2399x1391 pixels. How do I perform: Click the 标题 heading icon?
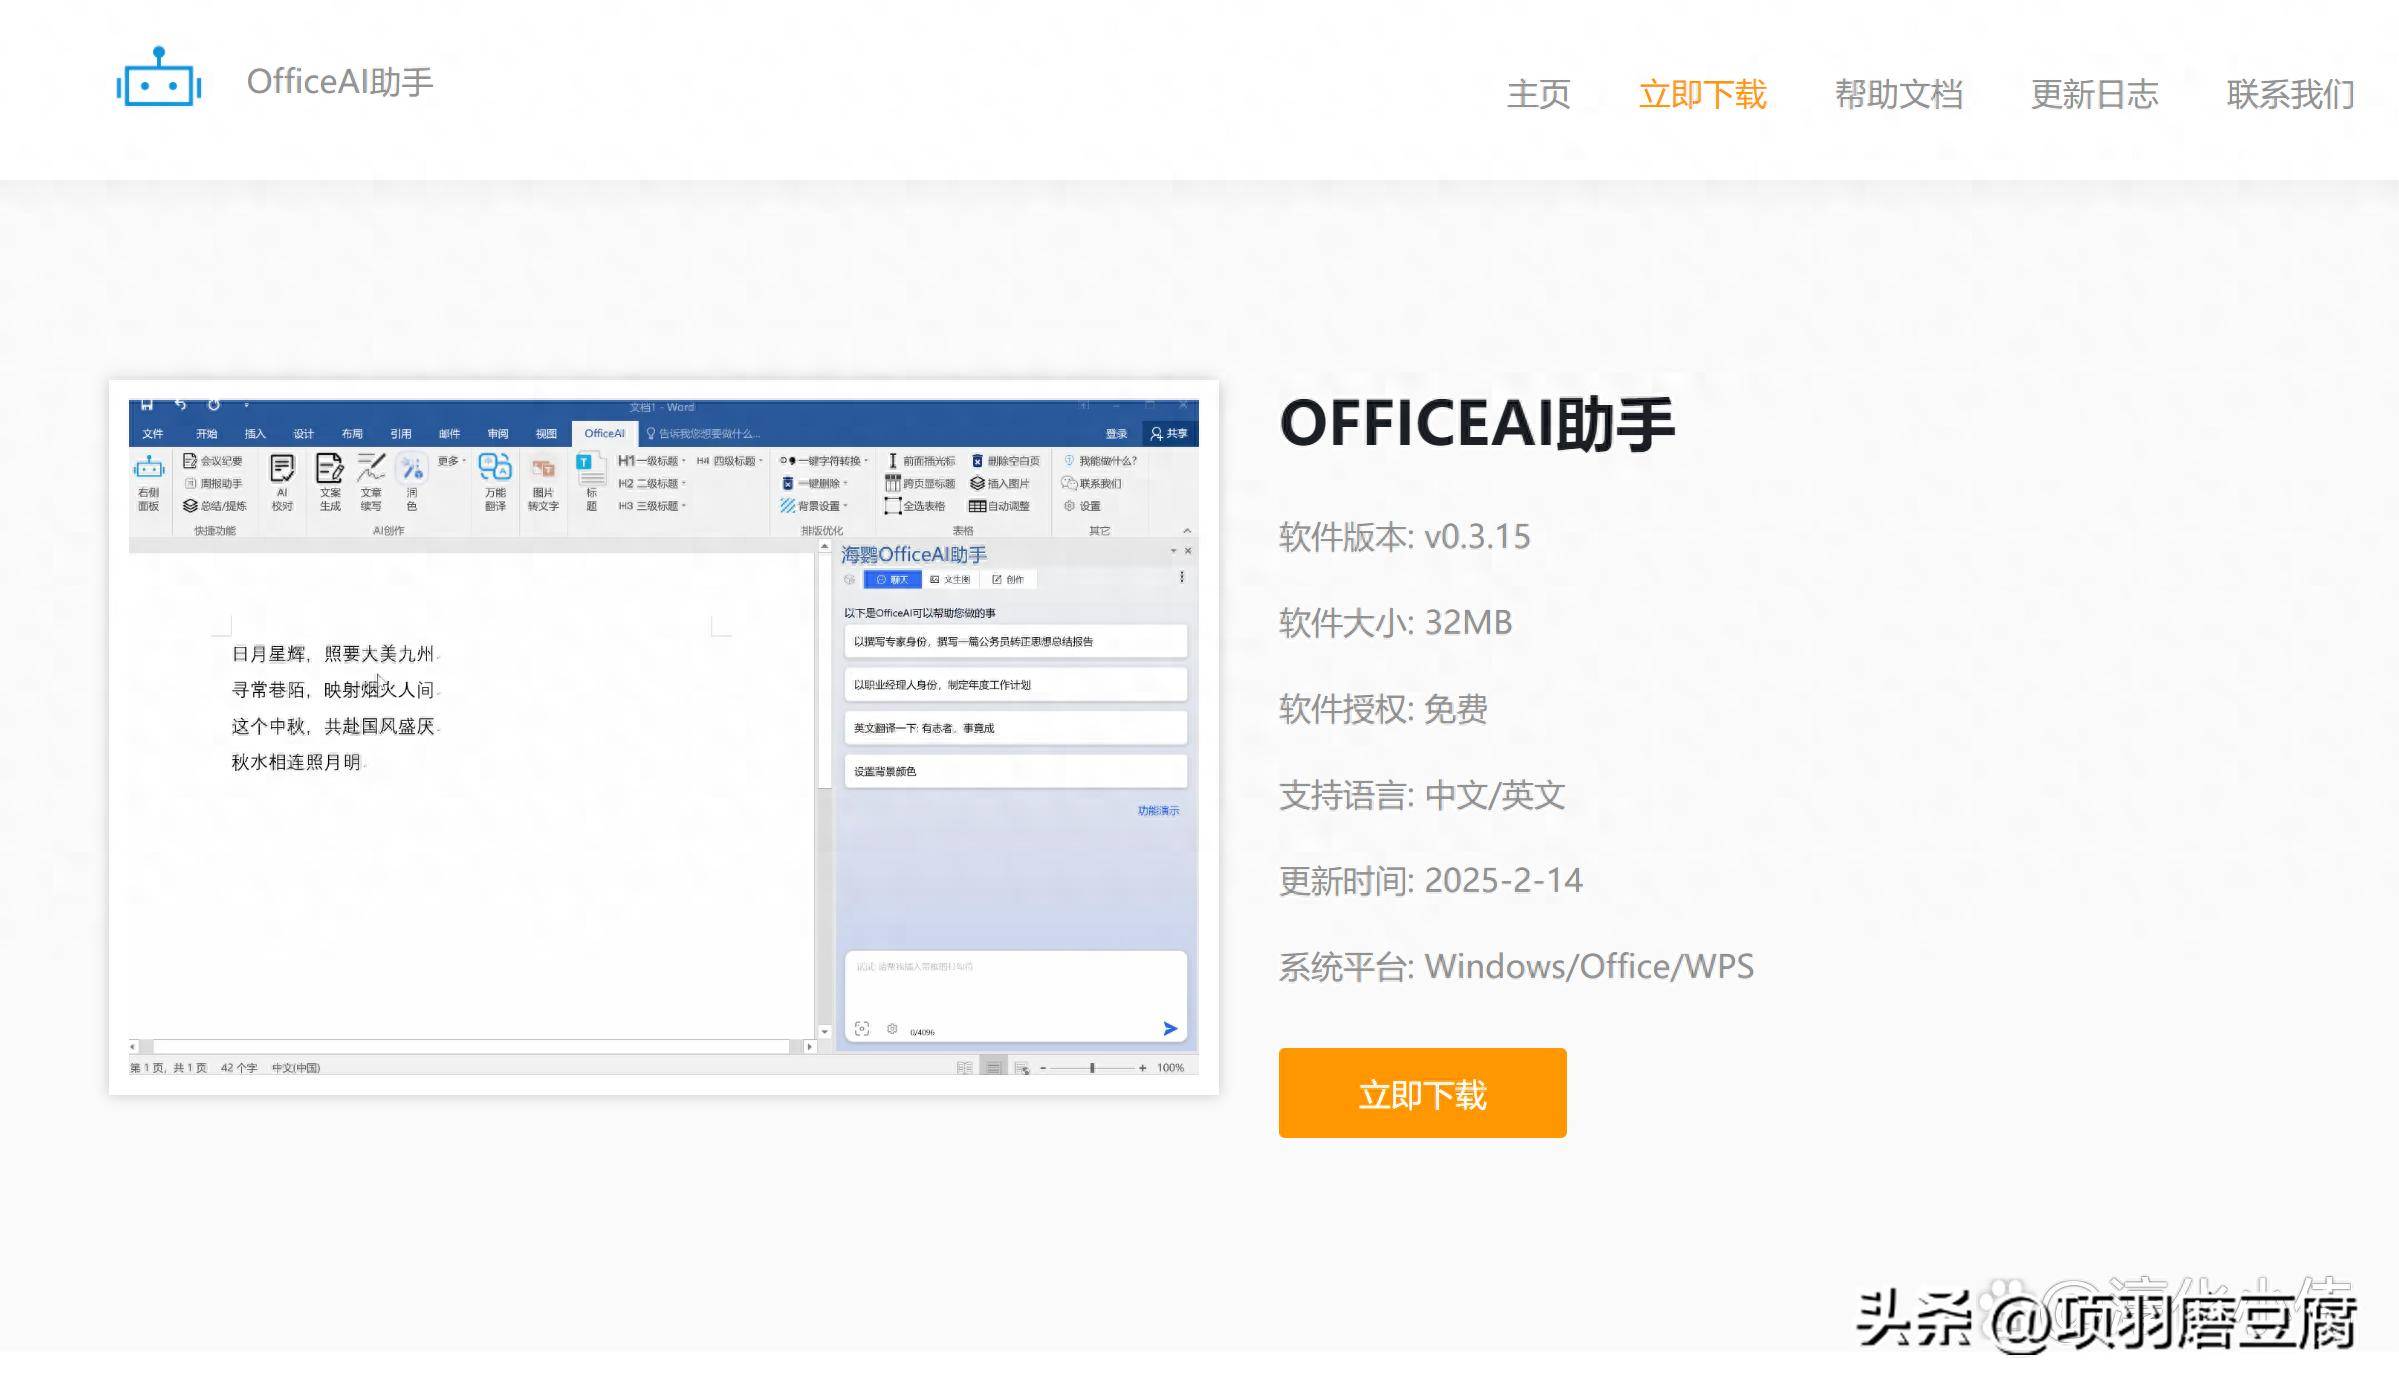[591, 482]
